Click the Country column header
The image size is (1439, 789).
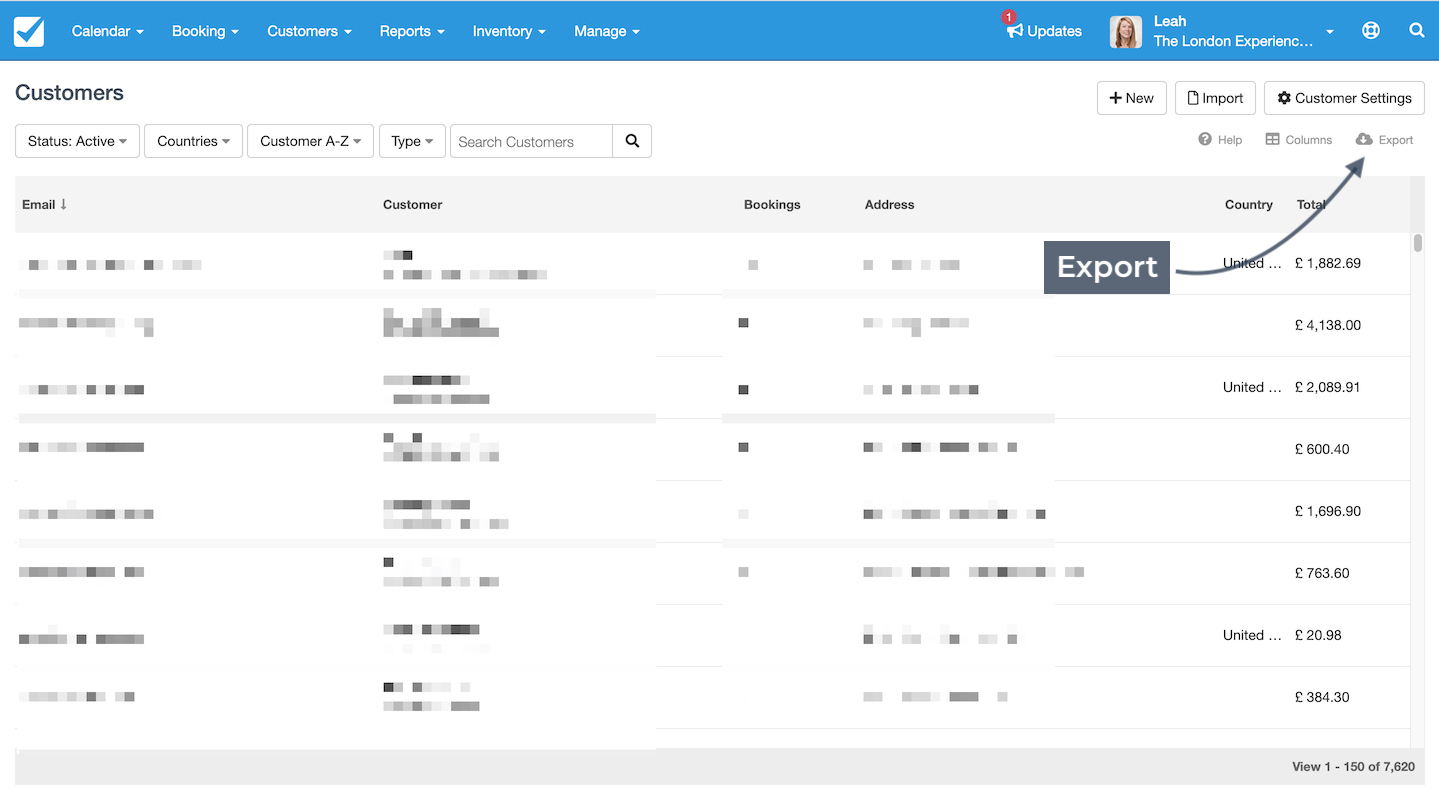pos(1248,204)
